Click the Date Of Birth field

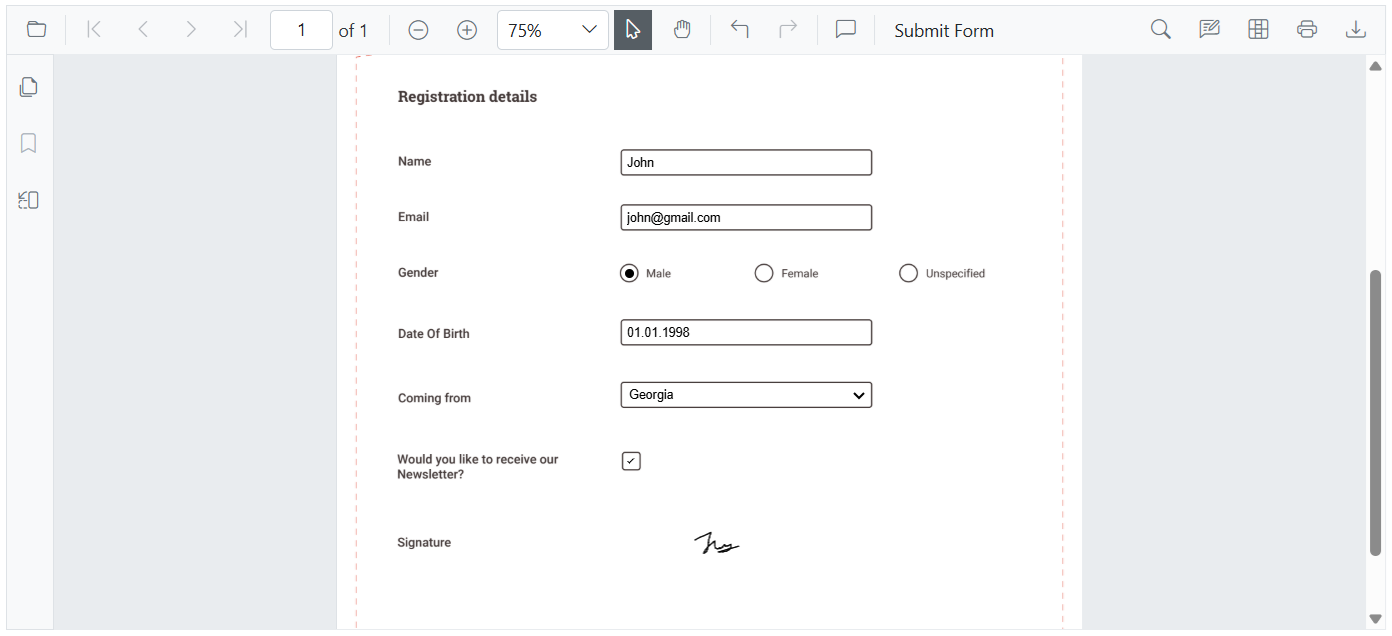point(746,332)
